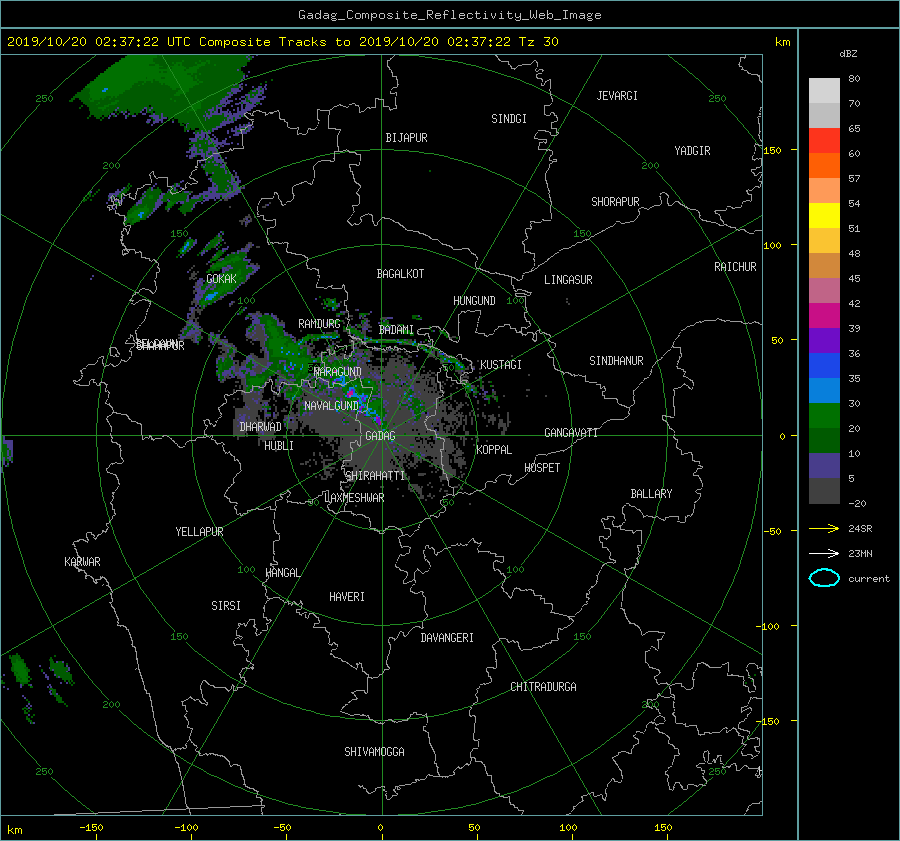
Task: Click the BIJAPUR city label
Action: [406, 138]
